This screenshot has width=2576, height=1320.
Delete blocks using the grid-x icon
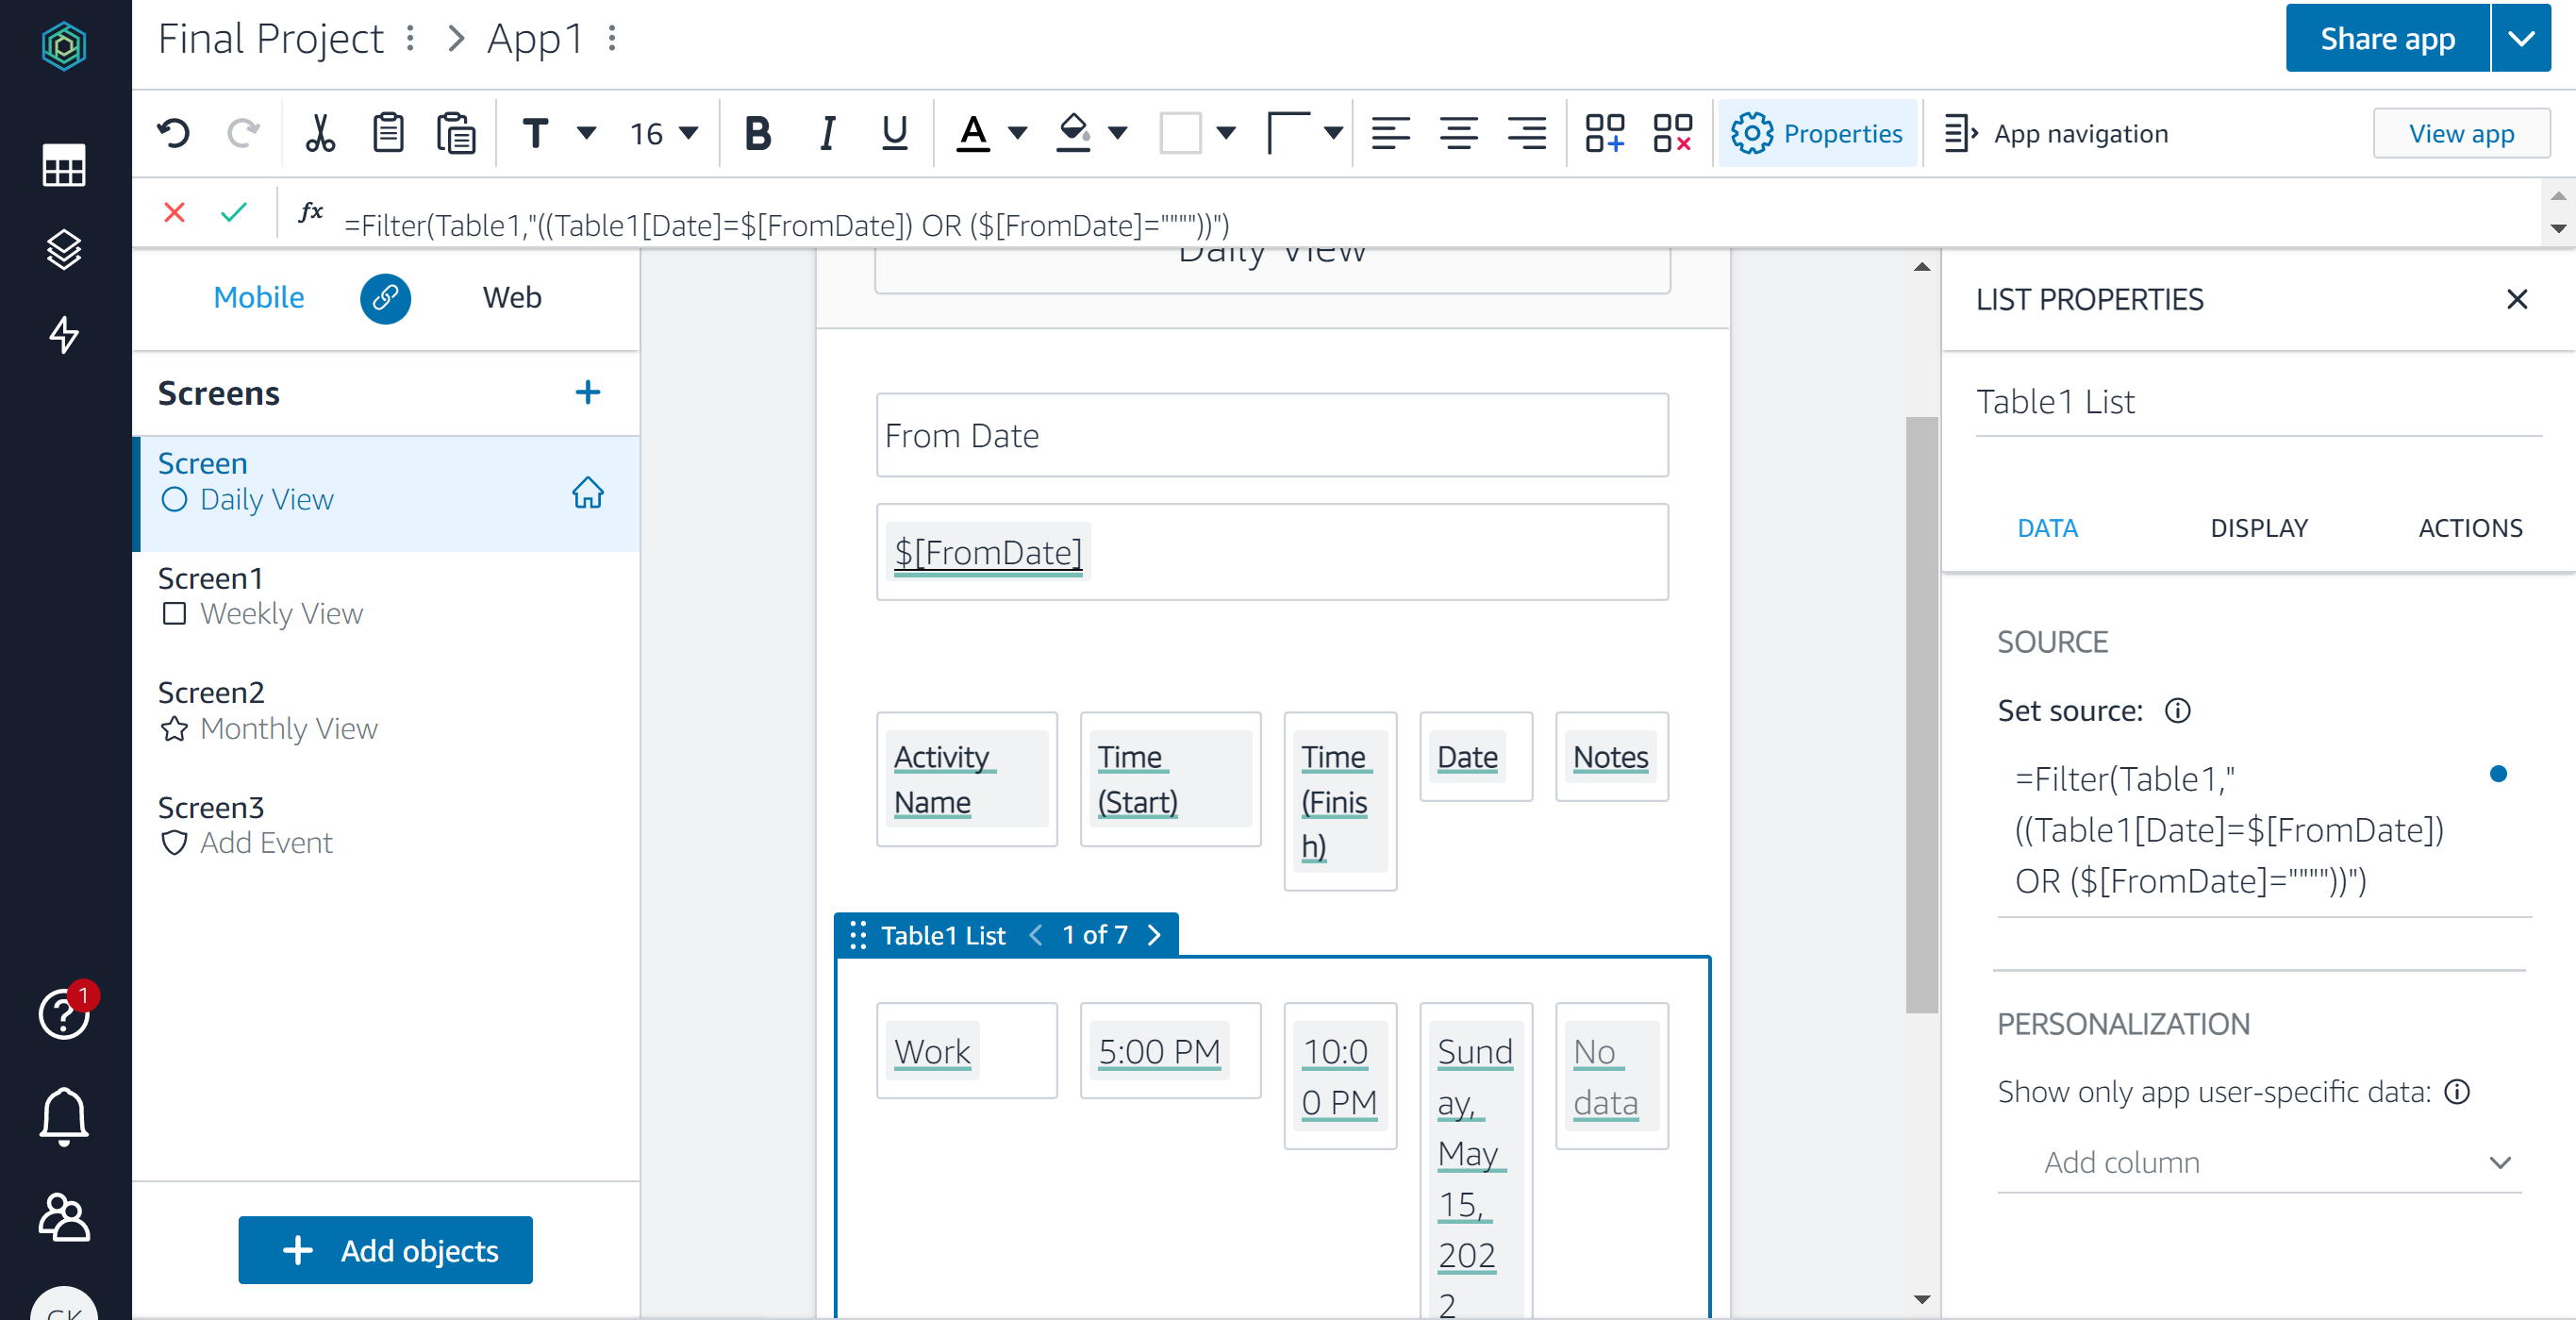tap(1671, 133)
